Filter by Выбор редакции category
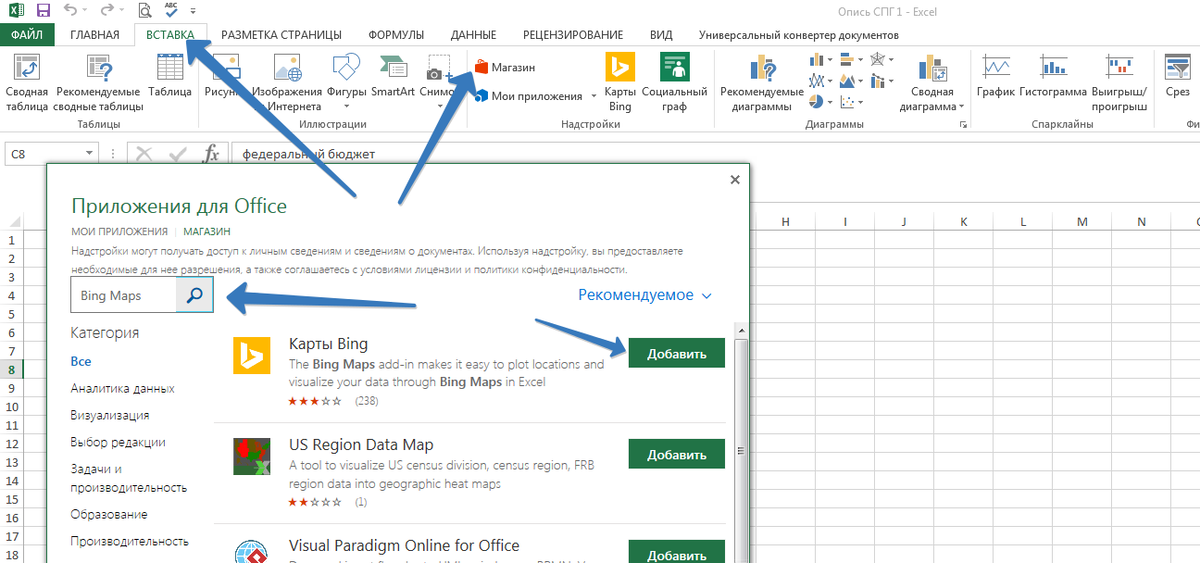Viewport: 1200px width, 563px height. tap(118, 442)
